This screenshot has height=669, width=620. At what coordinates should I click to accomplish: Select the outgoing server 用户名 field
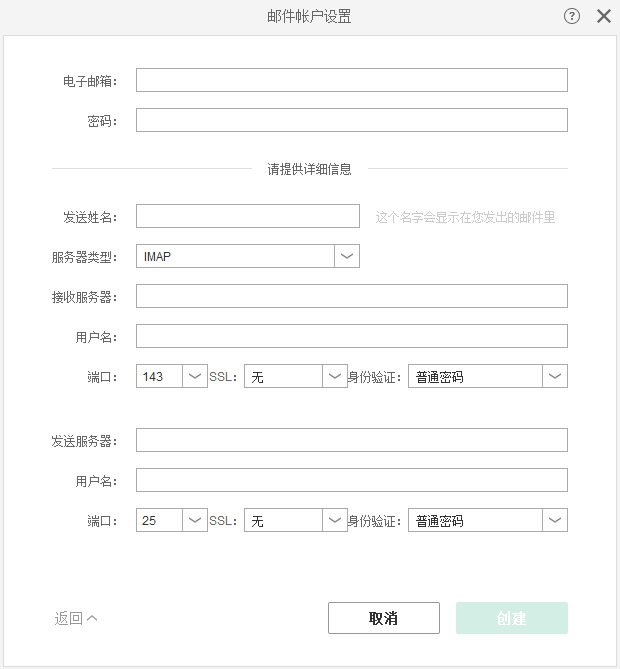coord(352,480)
